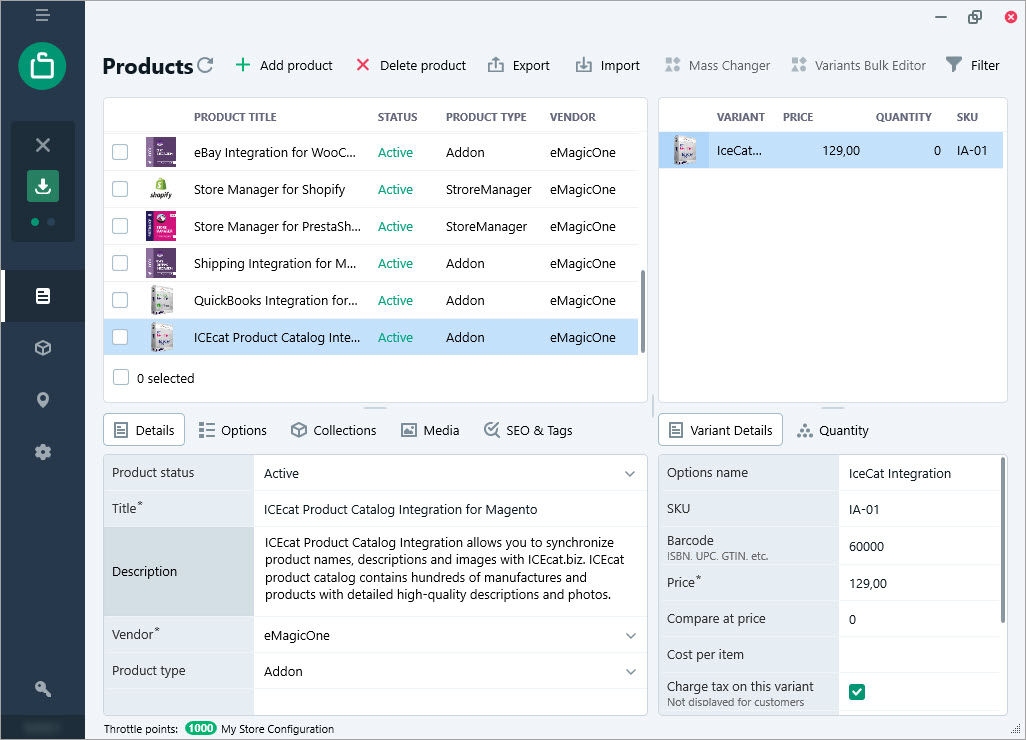Export products
The width and height of the screenshot is (1026, 740).
click(519, 65)
